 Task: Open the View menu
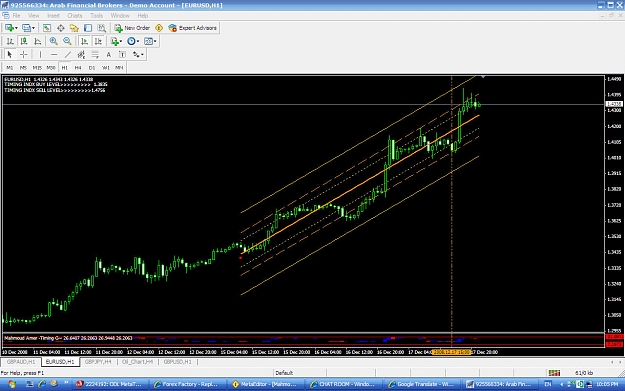tap(33, 16)
